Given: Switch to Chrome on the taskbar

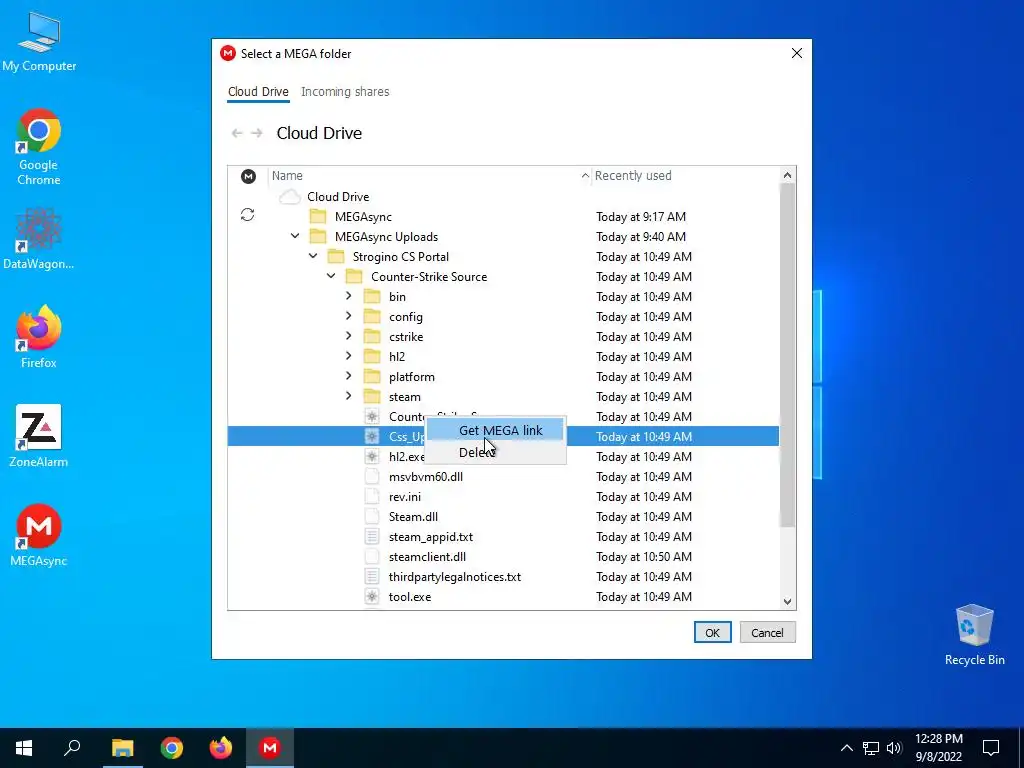Looking at the screenshot, I should coord(172,748).
